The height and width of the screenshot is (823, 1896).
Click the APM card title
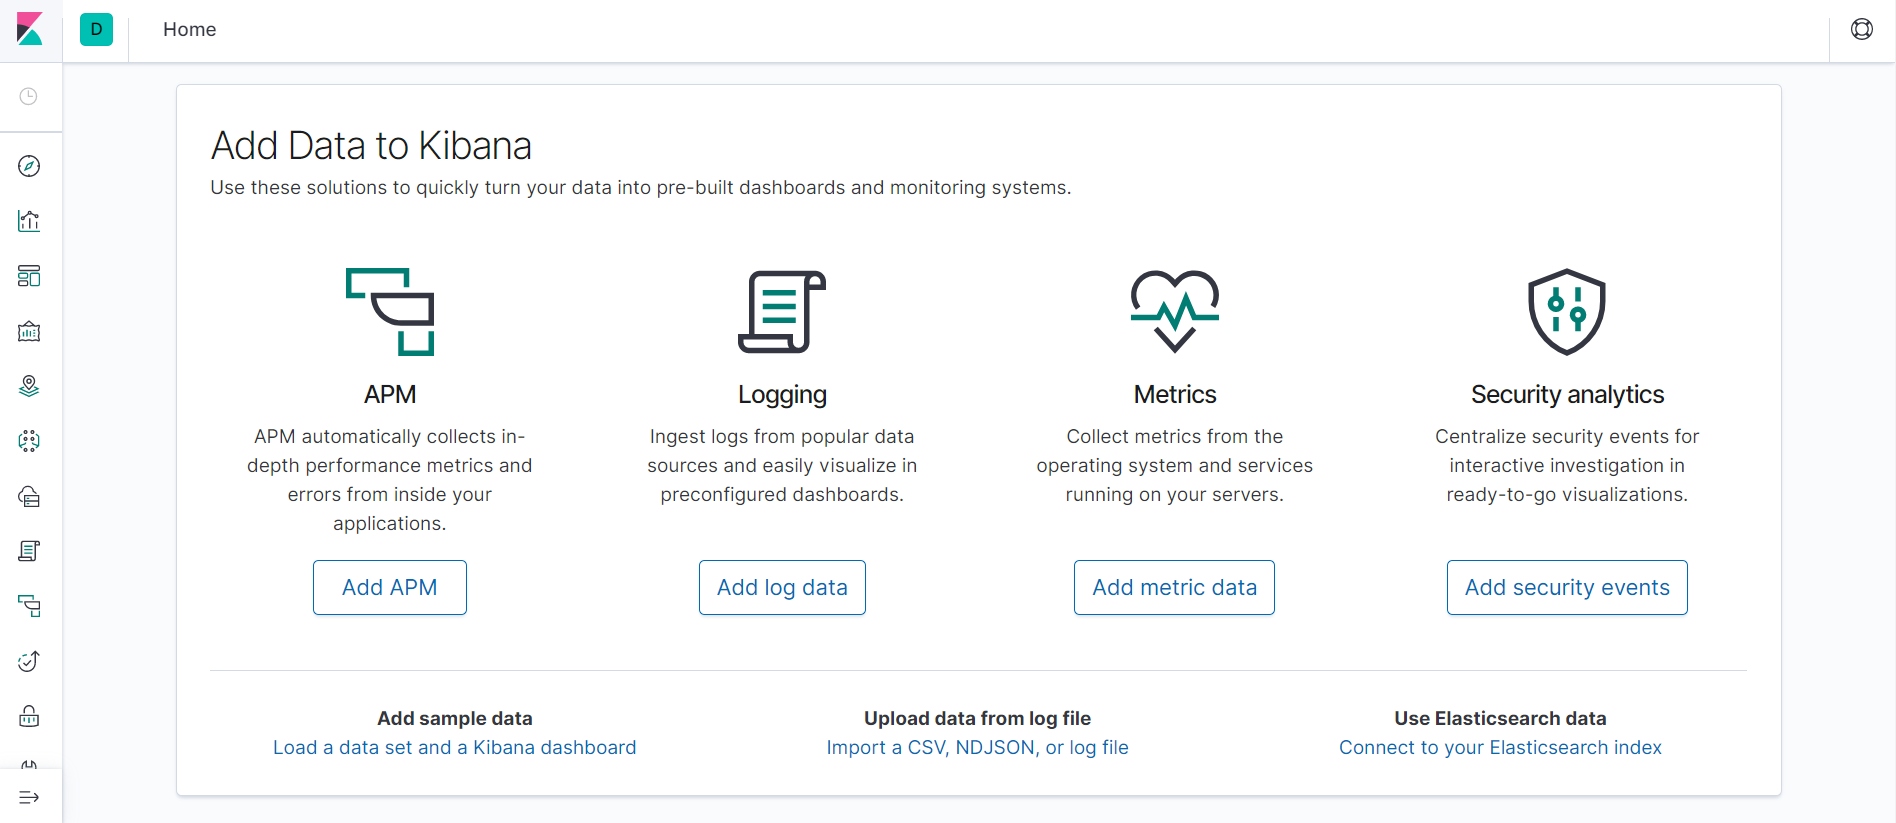click(x=390, y=394)
